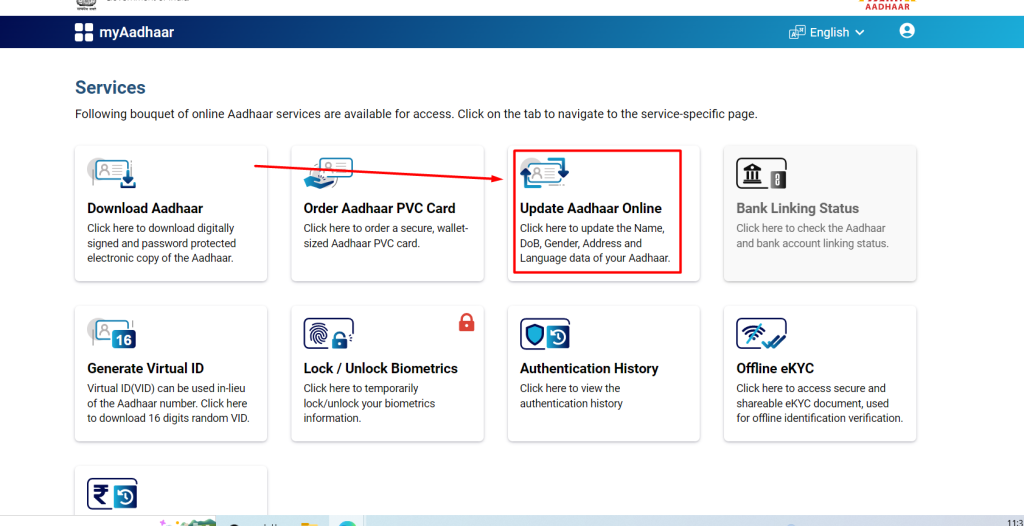Click the Download Aadhaar card icon

[x=112, y=173]
